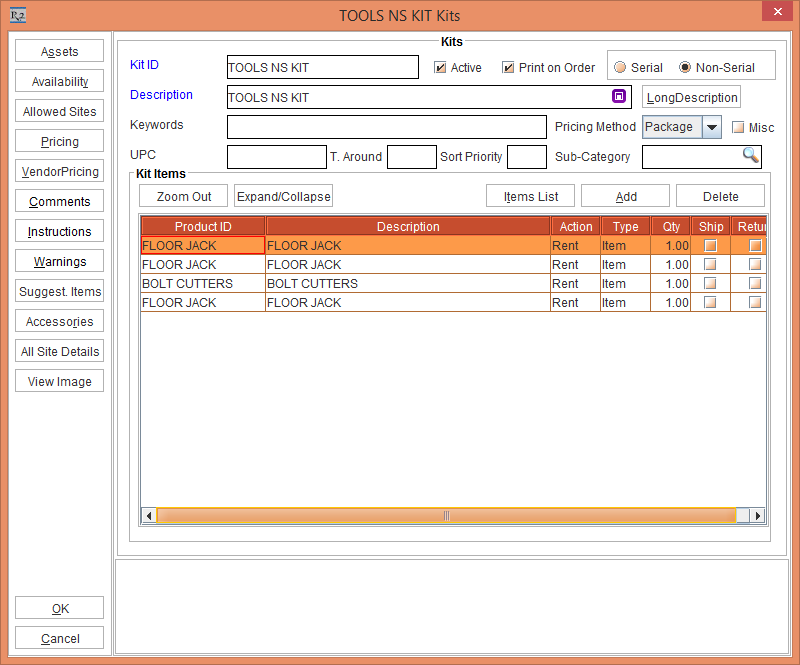This screenshot has width=800, height=665.
Task: Check Ship box for BOLT CUTTERS row
Action: [710, 284]
